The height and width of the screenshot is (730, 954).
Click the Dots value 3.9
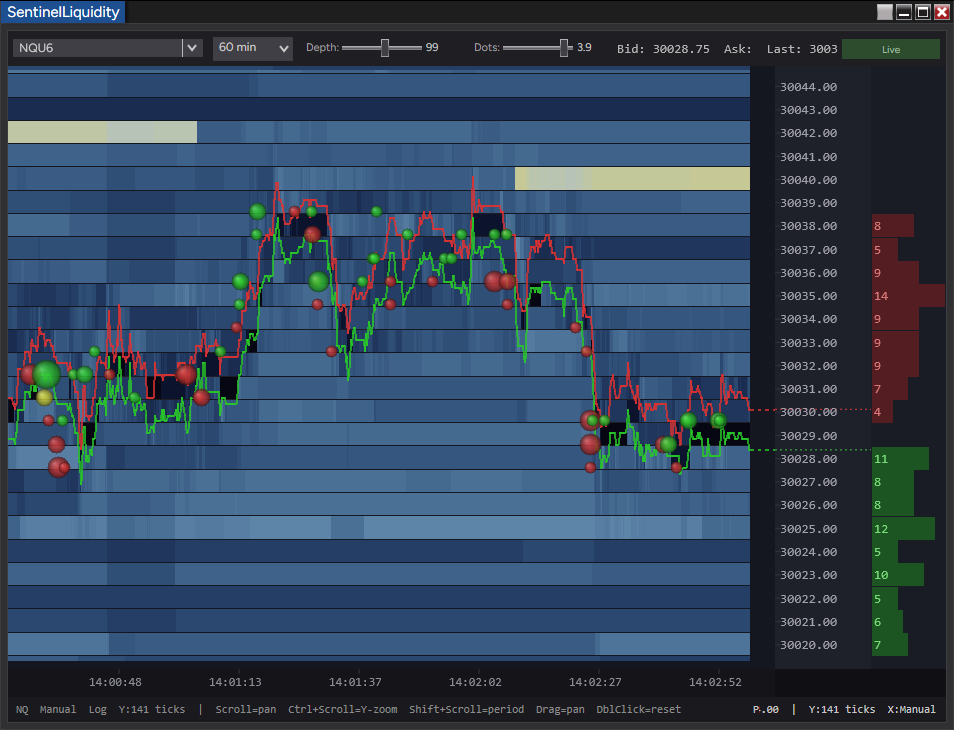click(x=584, y=47)
